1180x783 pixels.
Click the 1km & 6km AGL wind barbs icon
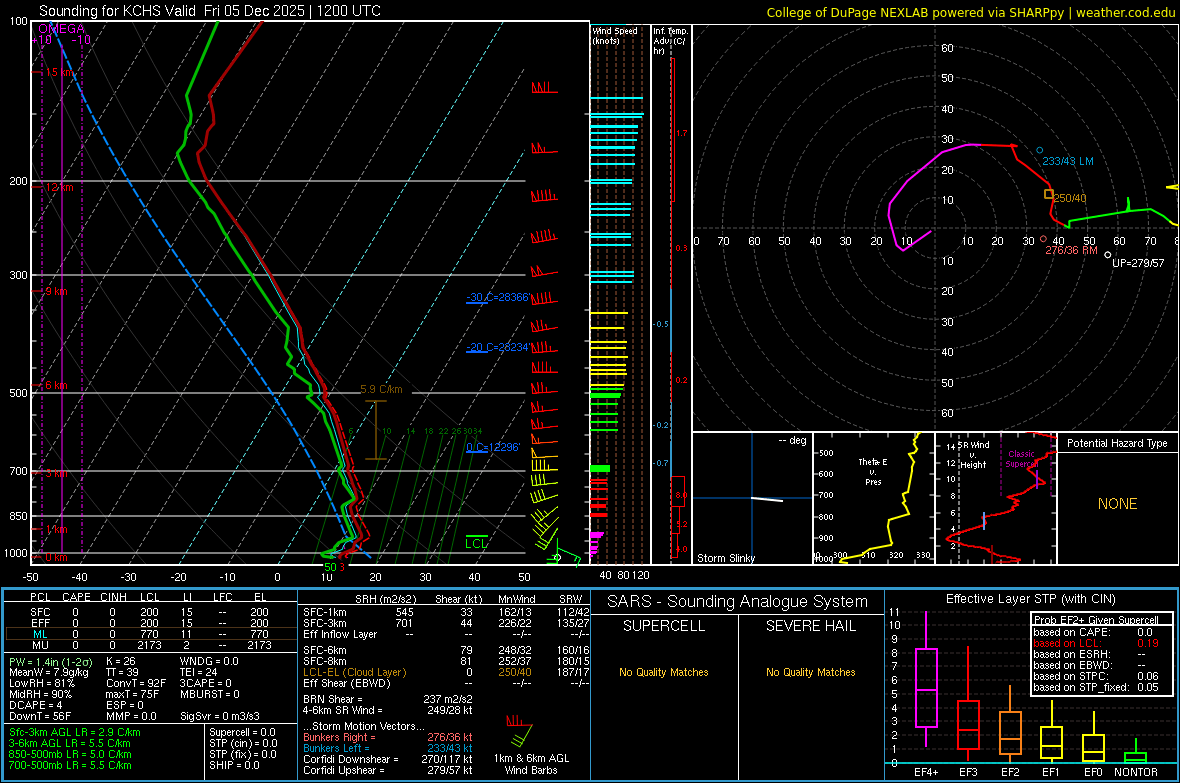pyautogui.click(x=519, y=730)
